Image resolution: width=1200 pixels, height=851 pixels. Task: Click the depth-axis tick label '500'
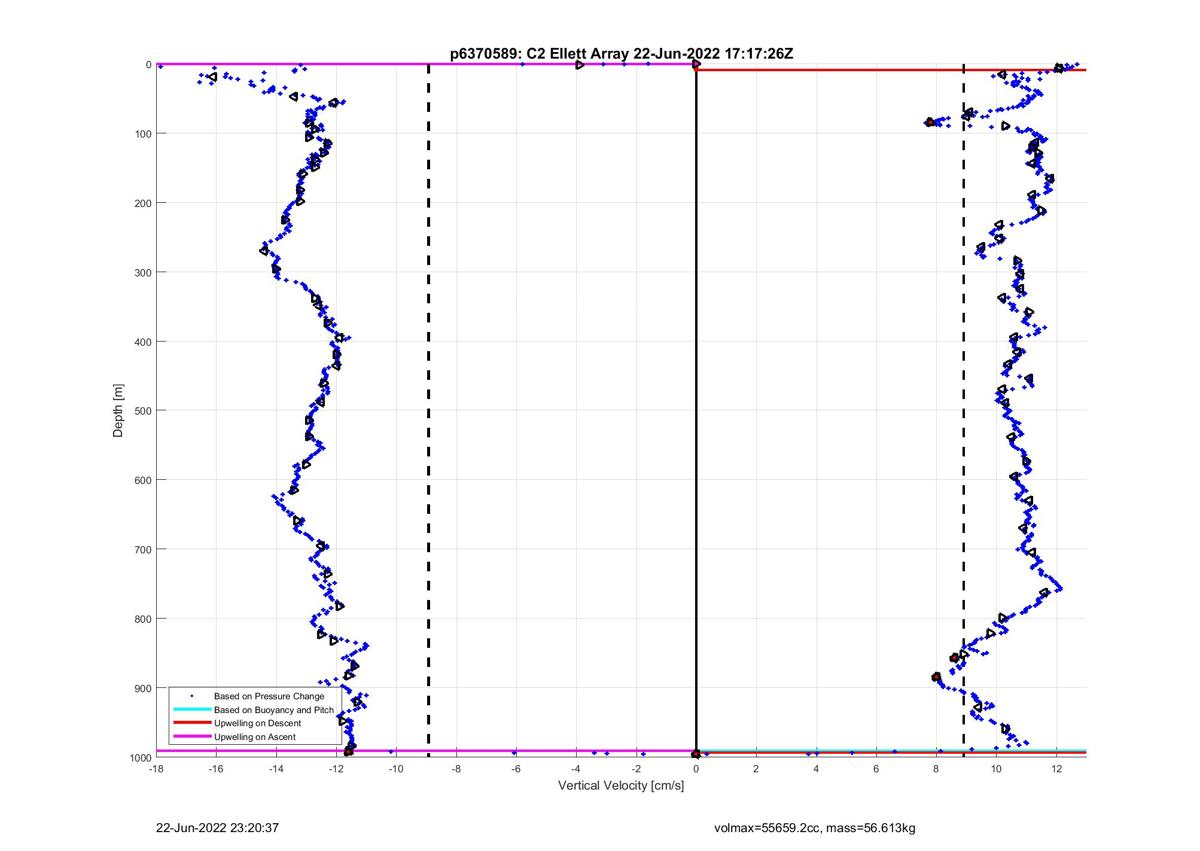[x=143, y=411]
